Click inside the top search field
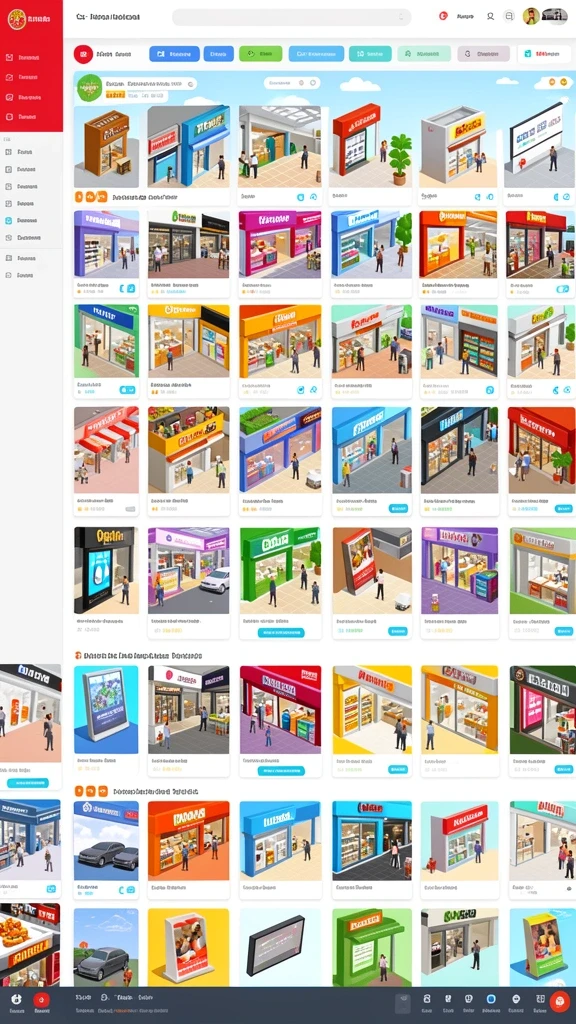Viewport: 576px width, 1024px height. tap(291, 17)
